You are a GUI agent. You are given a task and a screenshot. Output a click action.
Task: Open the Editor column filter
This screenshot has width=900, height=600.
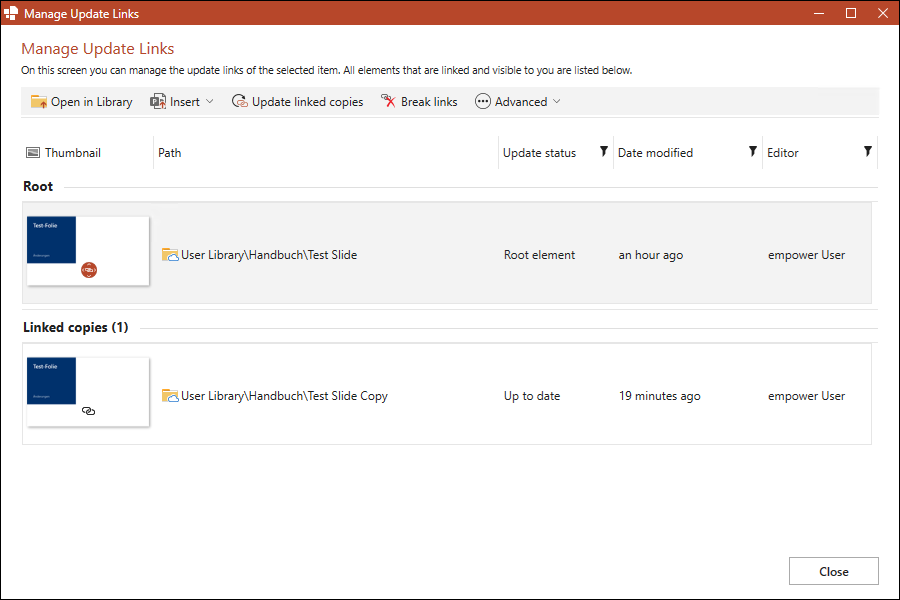[x=868, y=152]
